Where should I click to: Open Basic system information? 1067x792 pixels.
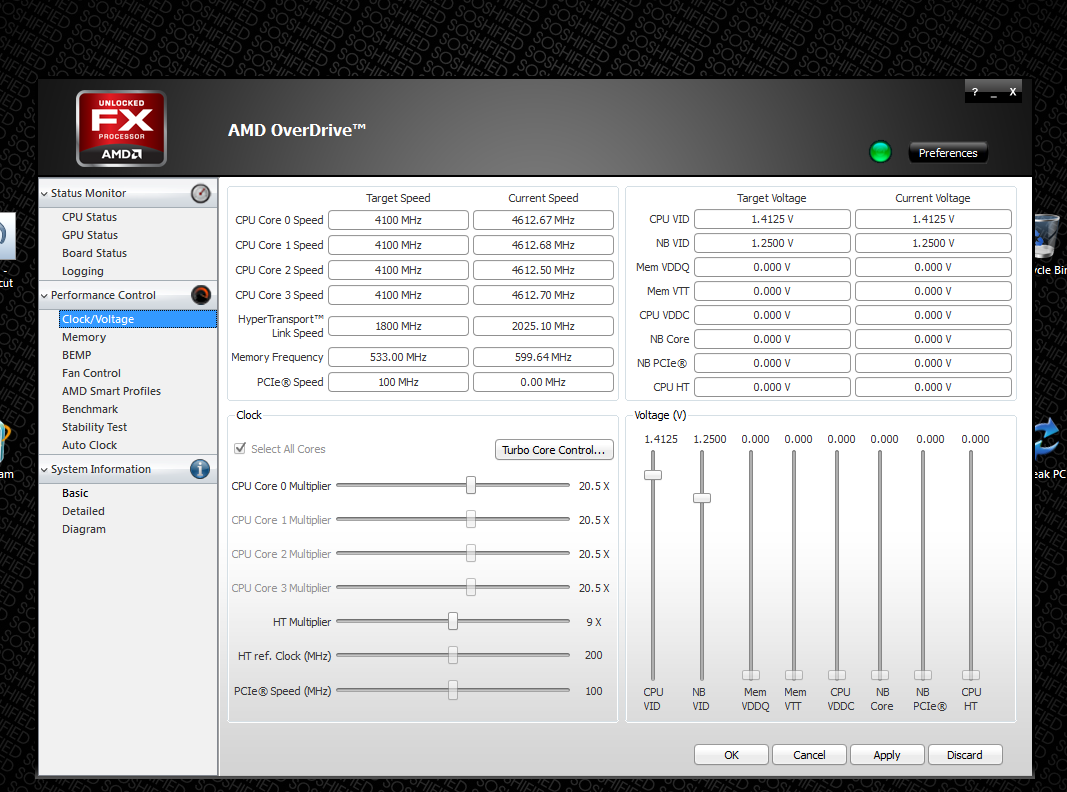[75, 493]
